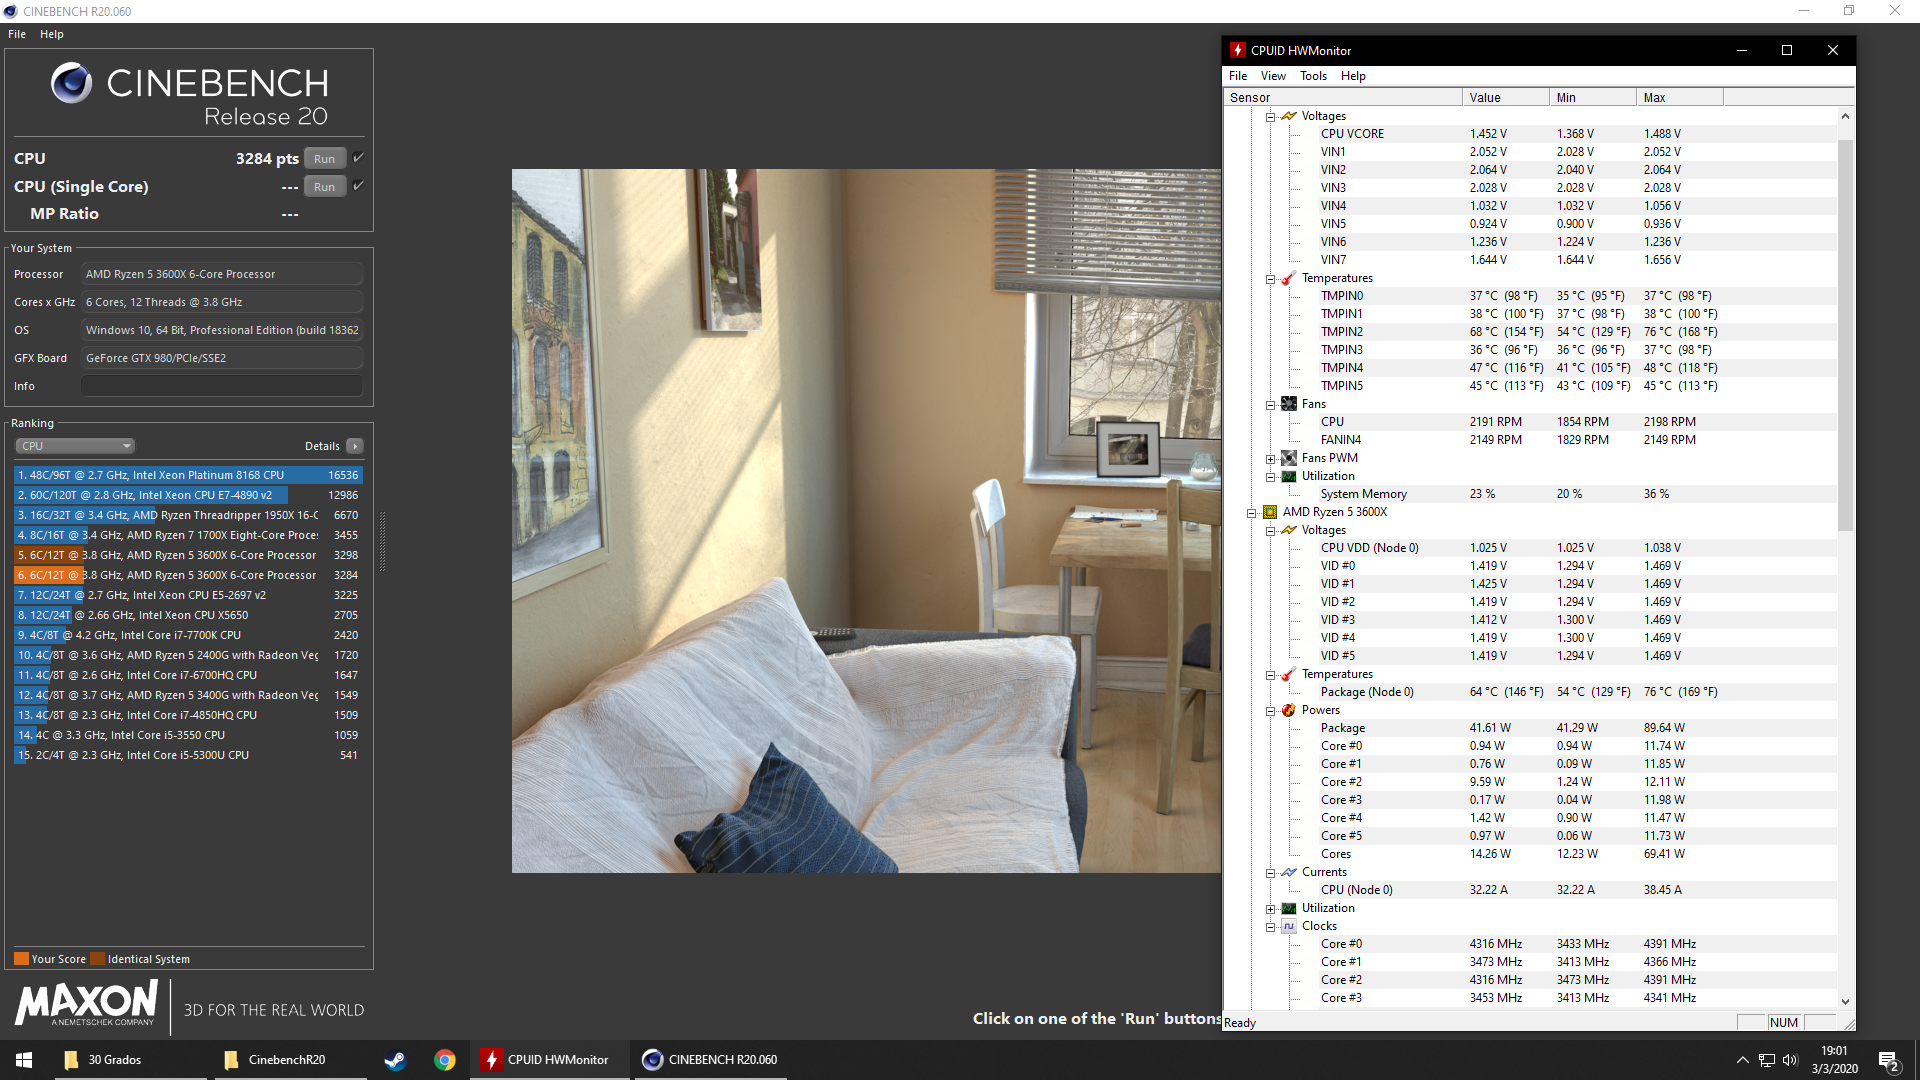Click the Cinebench logo in title bar
The height and width of the screenshot is (1080, 1920).
coord(10,11)
